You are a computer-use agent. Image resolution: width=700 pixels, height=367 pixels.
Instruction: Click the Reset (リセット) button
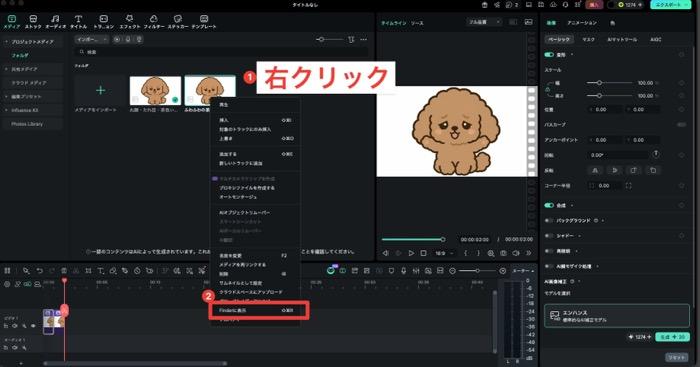tap(676, 358)
